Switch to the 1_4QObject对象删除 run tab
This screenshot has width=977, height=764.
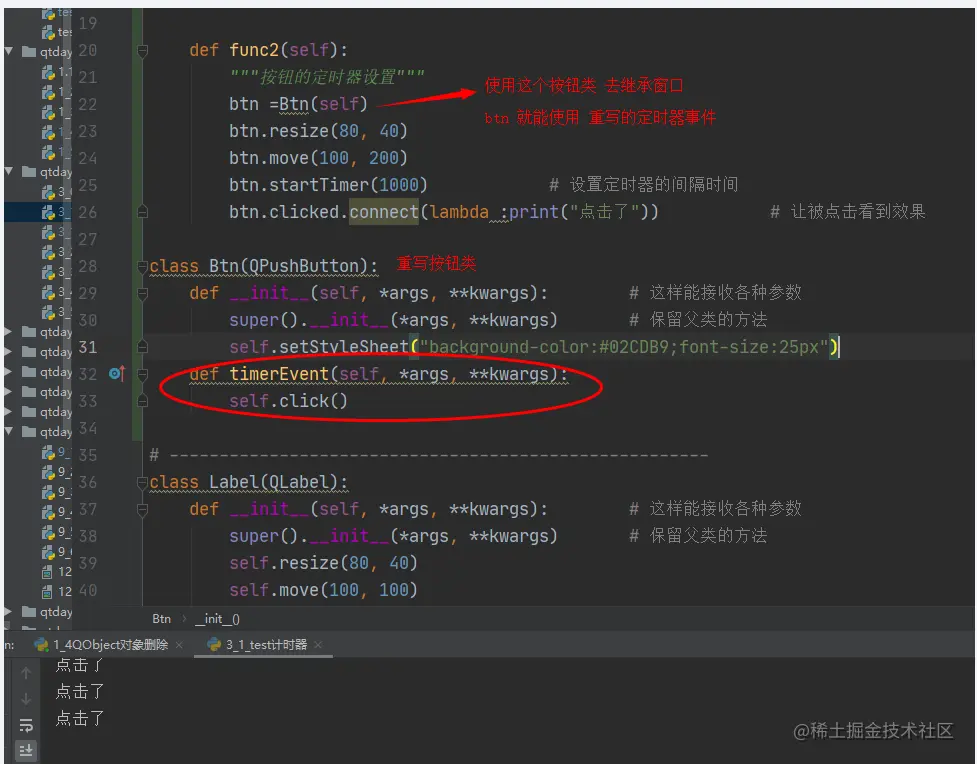click(x=110, y=644)
